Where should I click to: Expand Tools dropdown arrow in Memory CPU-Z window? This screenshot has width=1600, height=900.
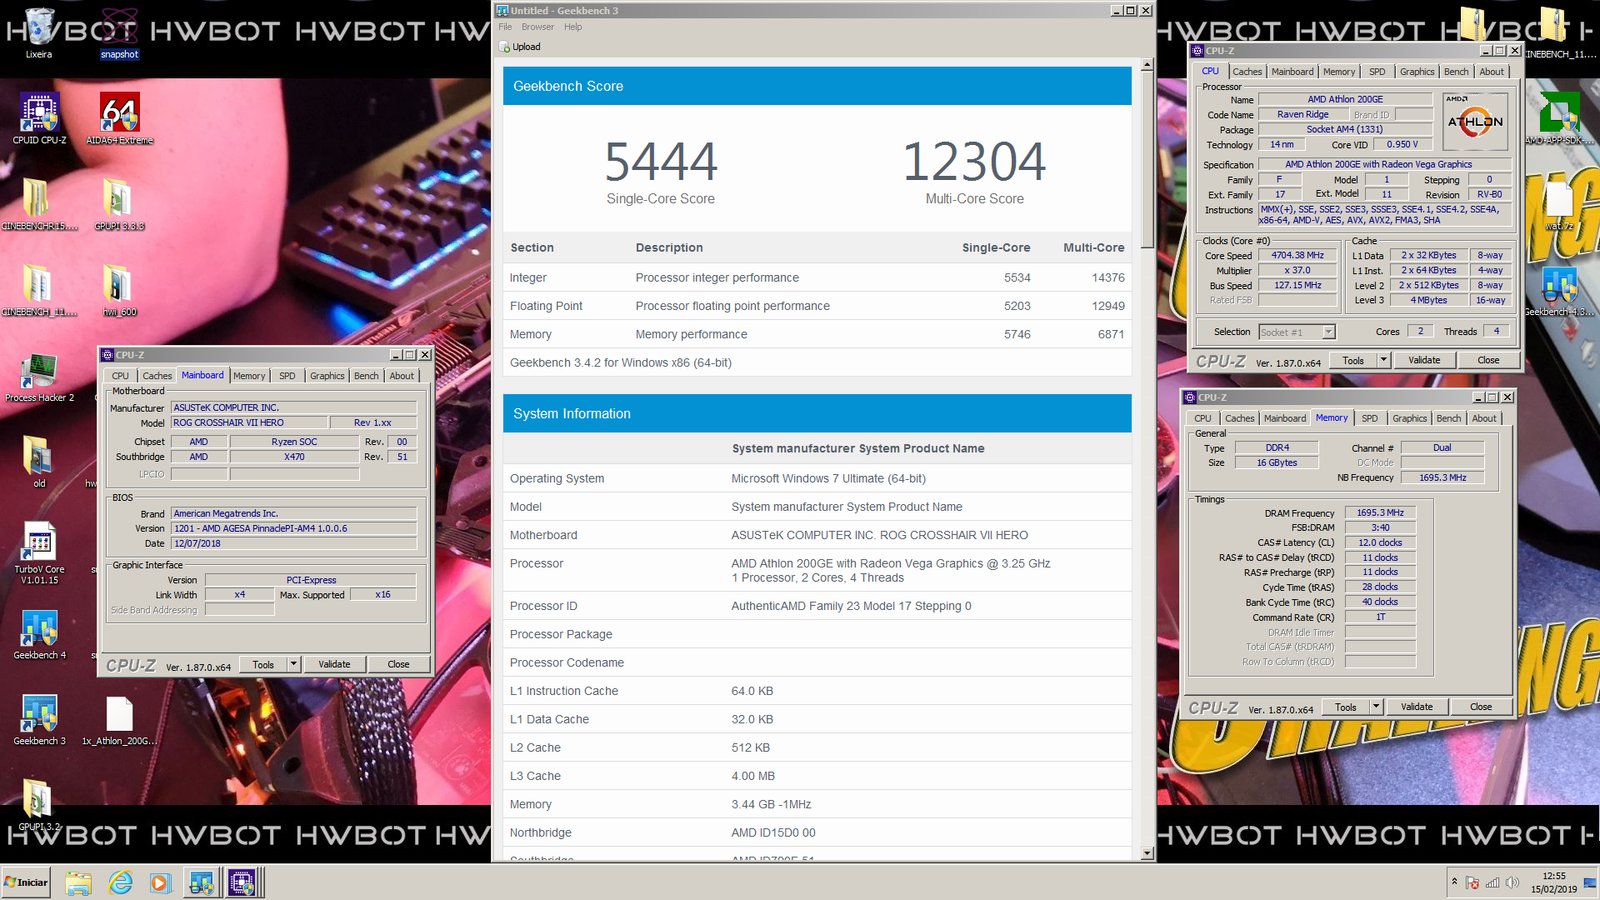click(1376, 707)
